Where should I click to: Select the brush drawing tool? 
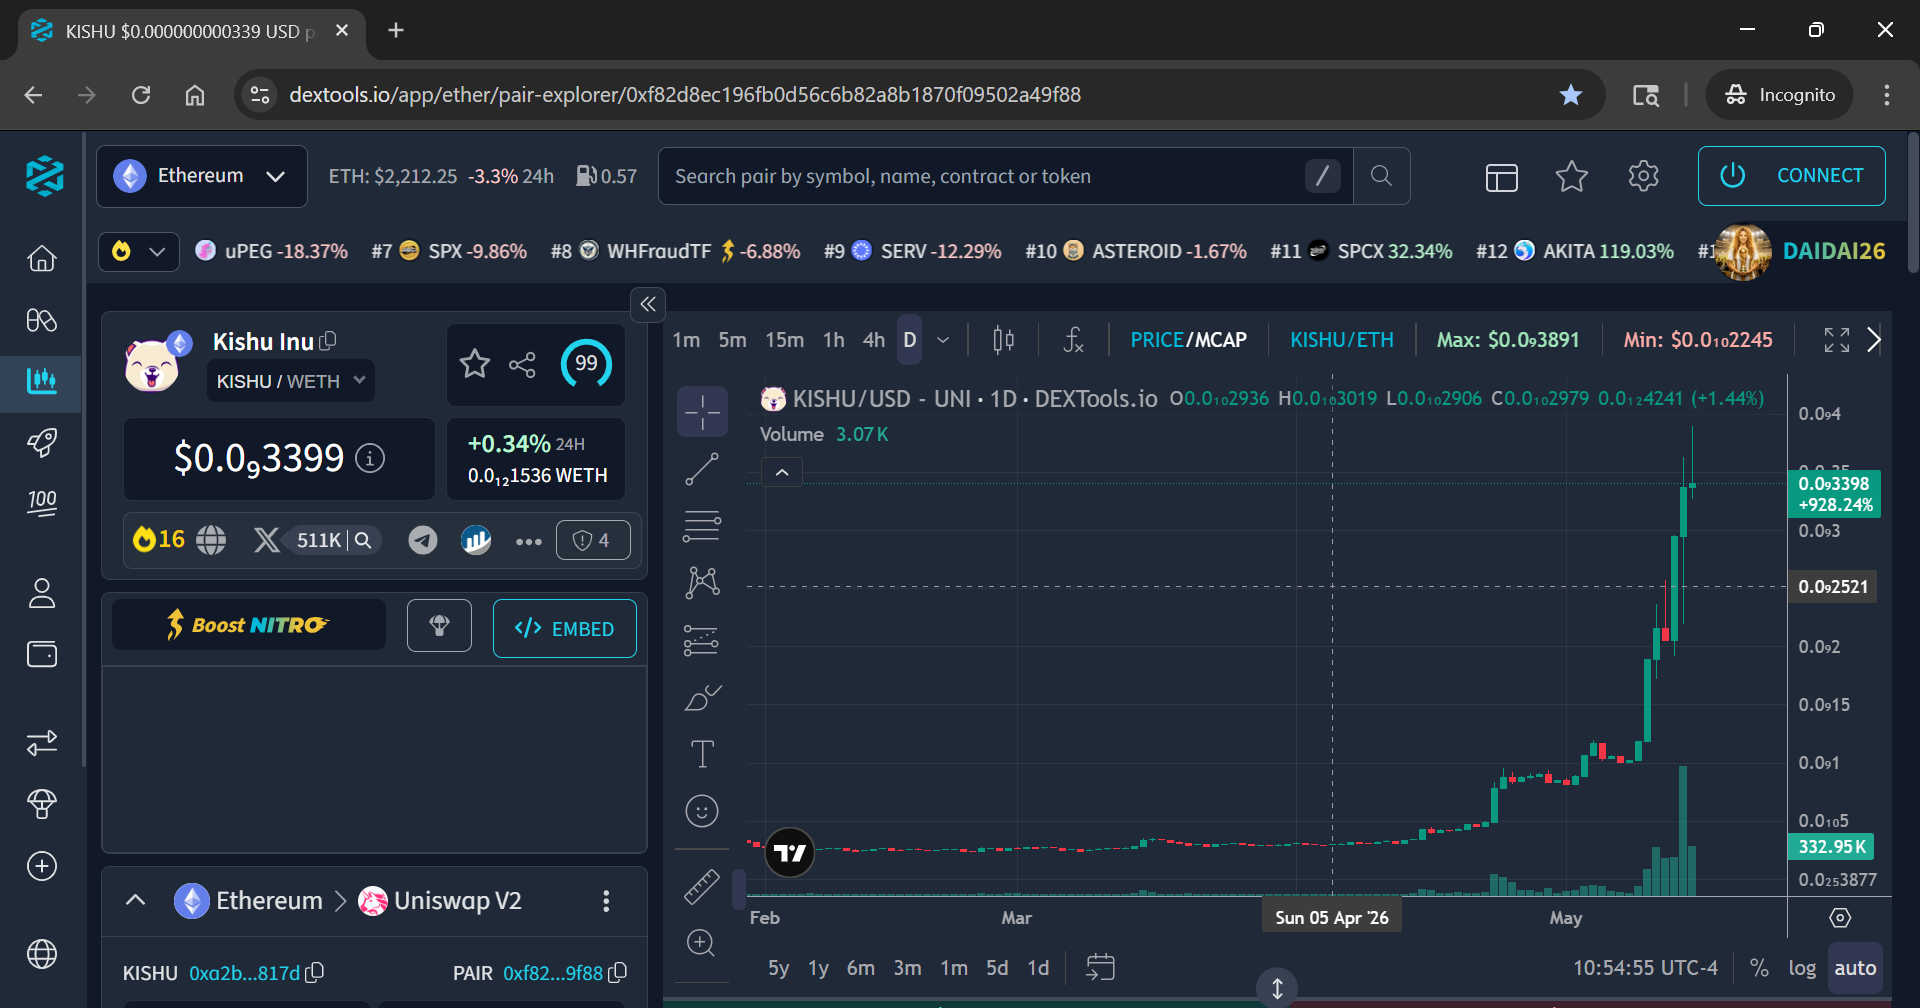tap(702, 697)
